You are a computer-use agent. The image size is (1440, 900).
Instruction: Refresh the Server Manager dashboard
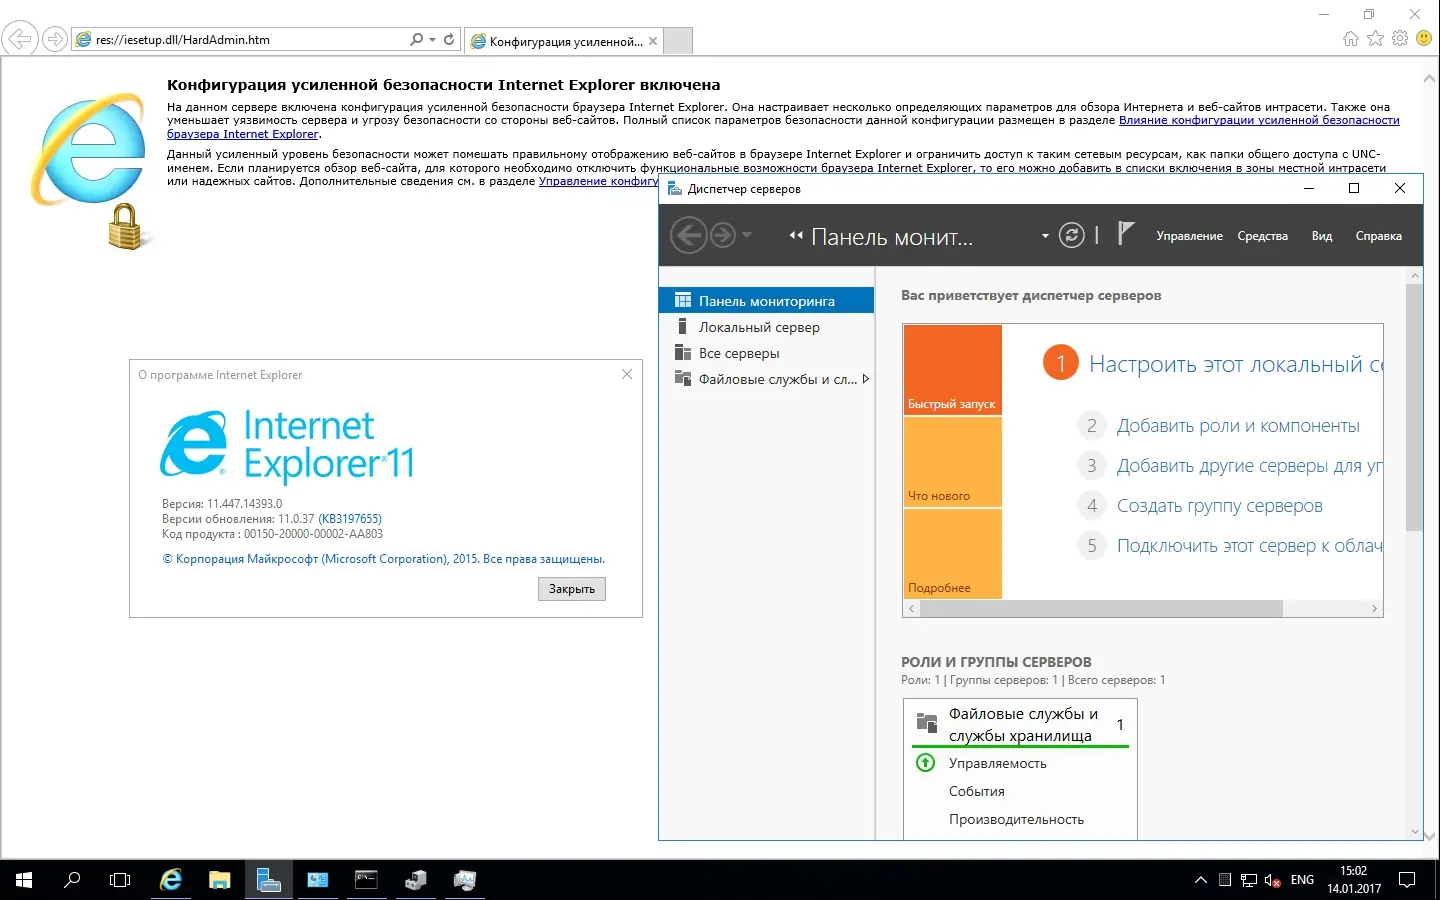pos(1072,236)
